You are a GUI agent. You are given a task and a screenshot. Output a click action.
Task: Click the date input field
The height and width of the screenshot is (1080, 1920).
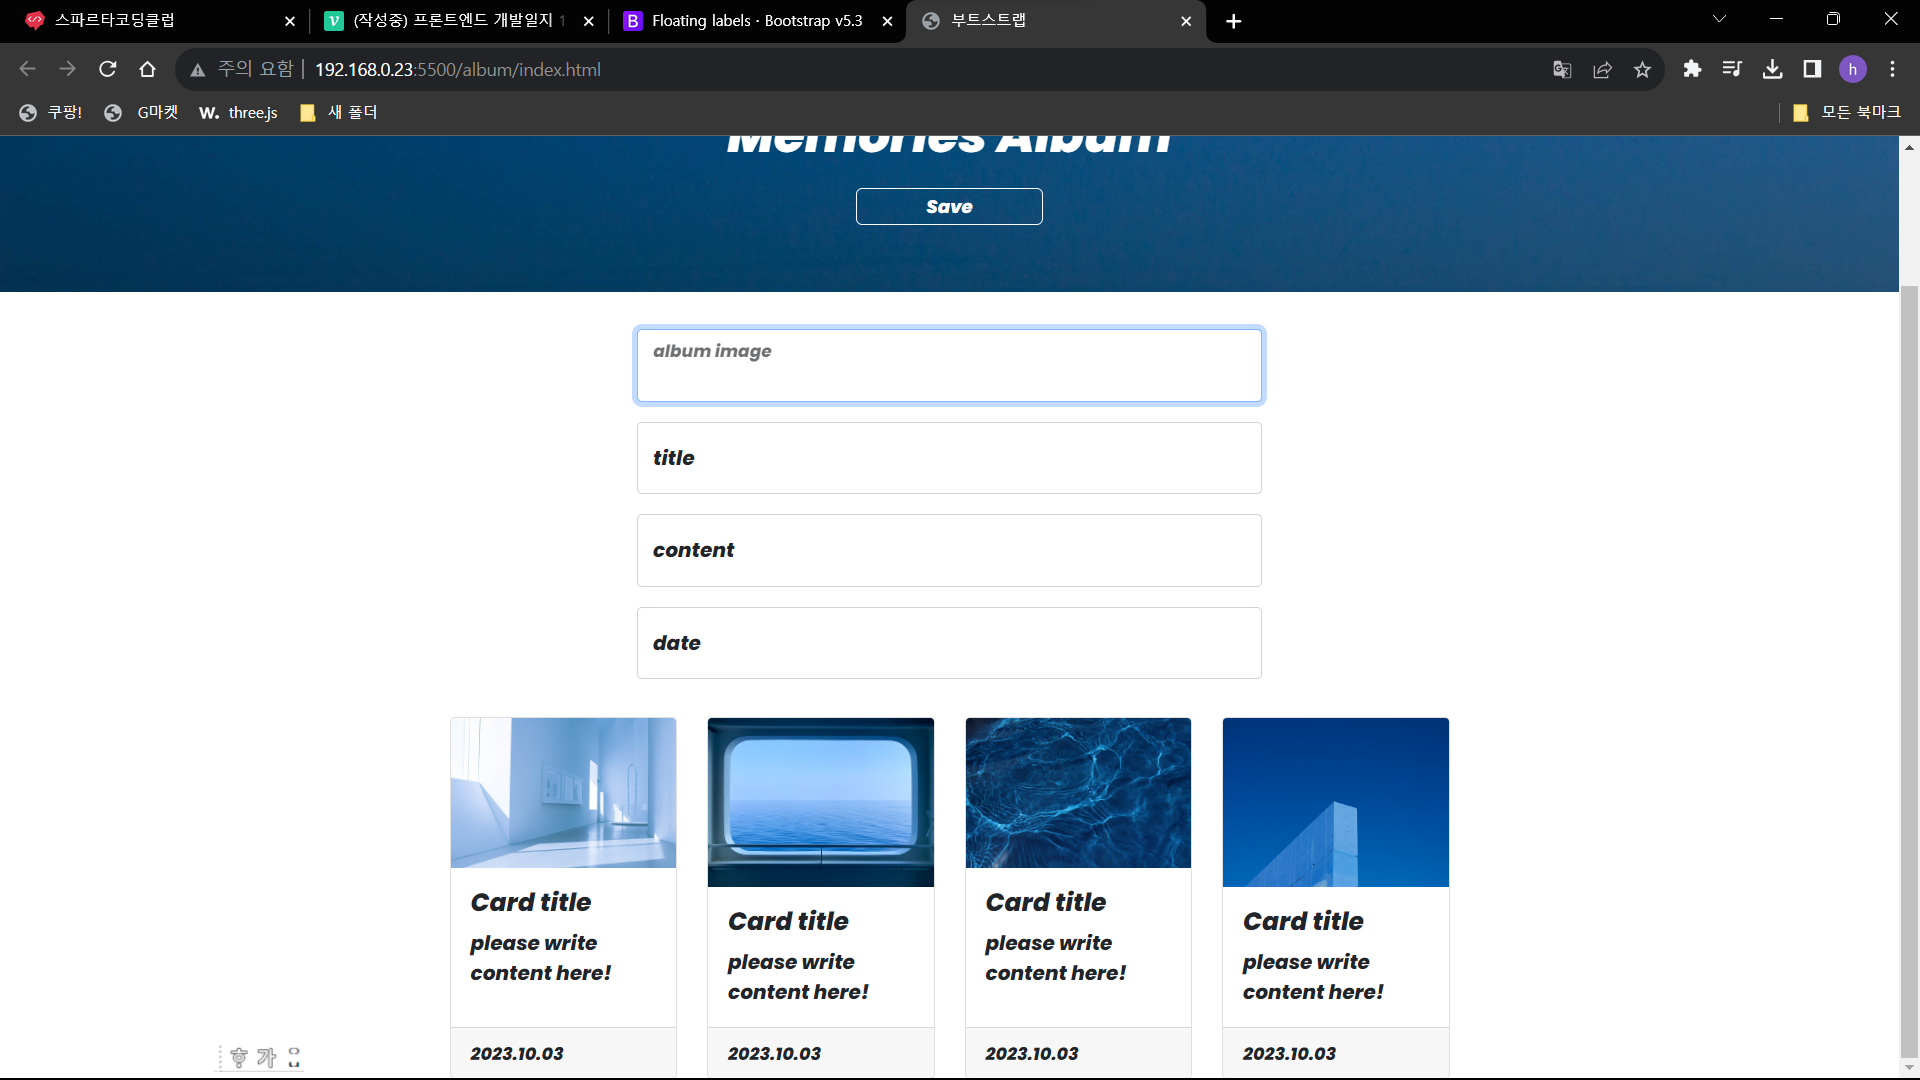(949, 643)
